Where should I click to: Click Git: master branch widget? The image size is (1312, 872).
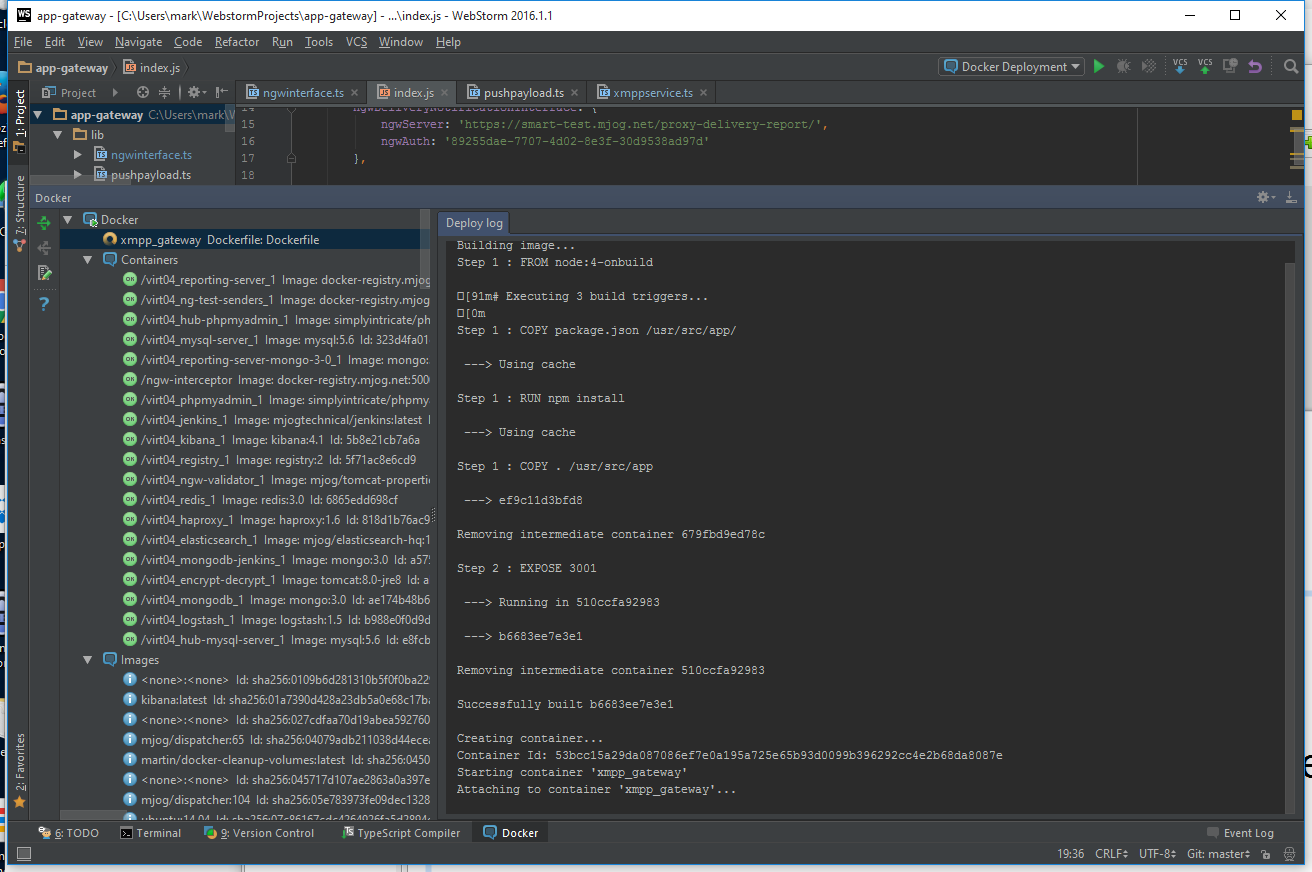pos(1220,854)
